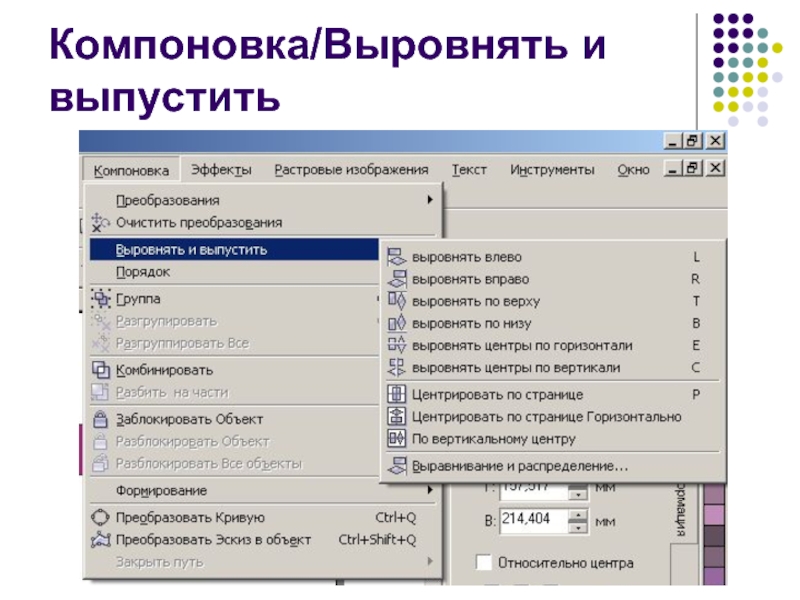Click the align left icon
Screen dimensions: 800x600
coord(396,257)
